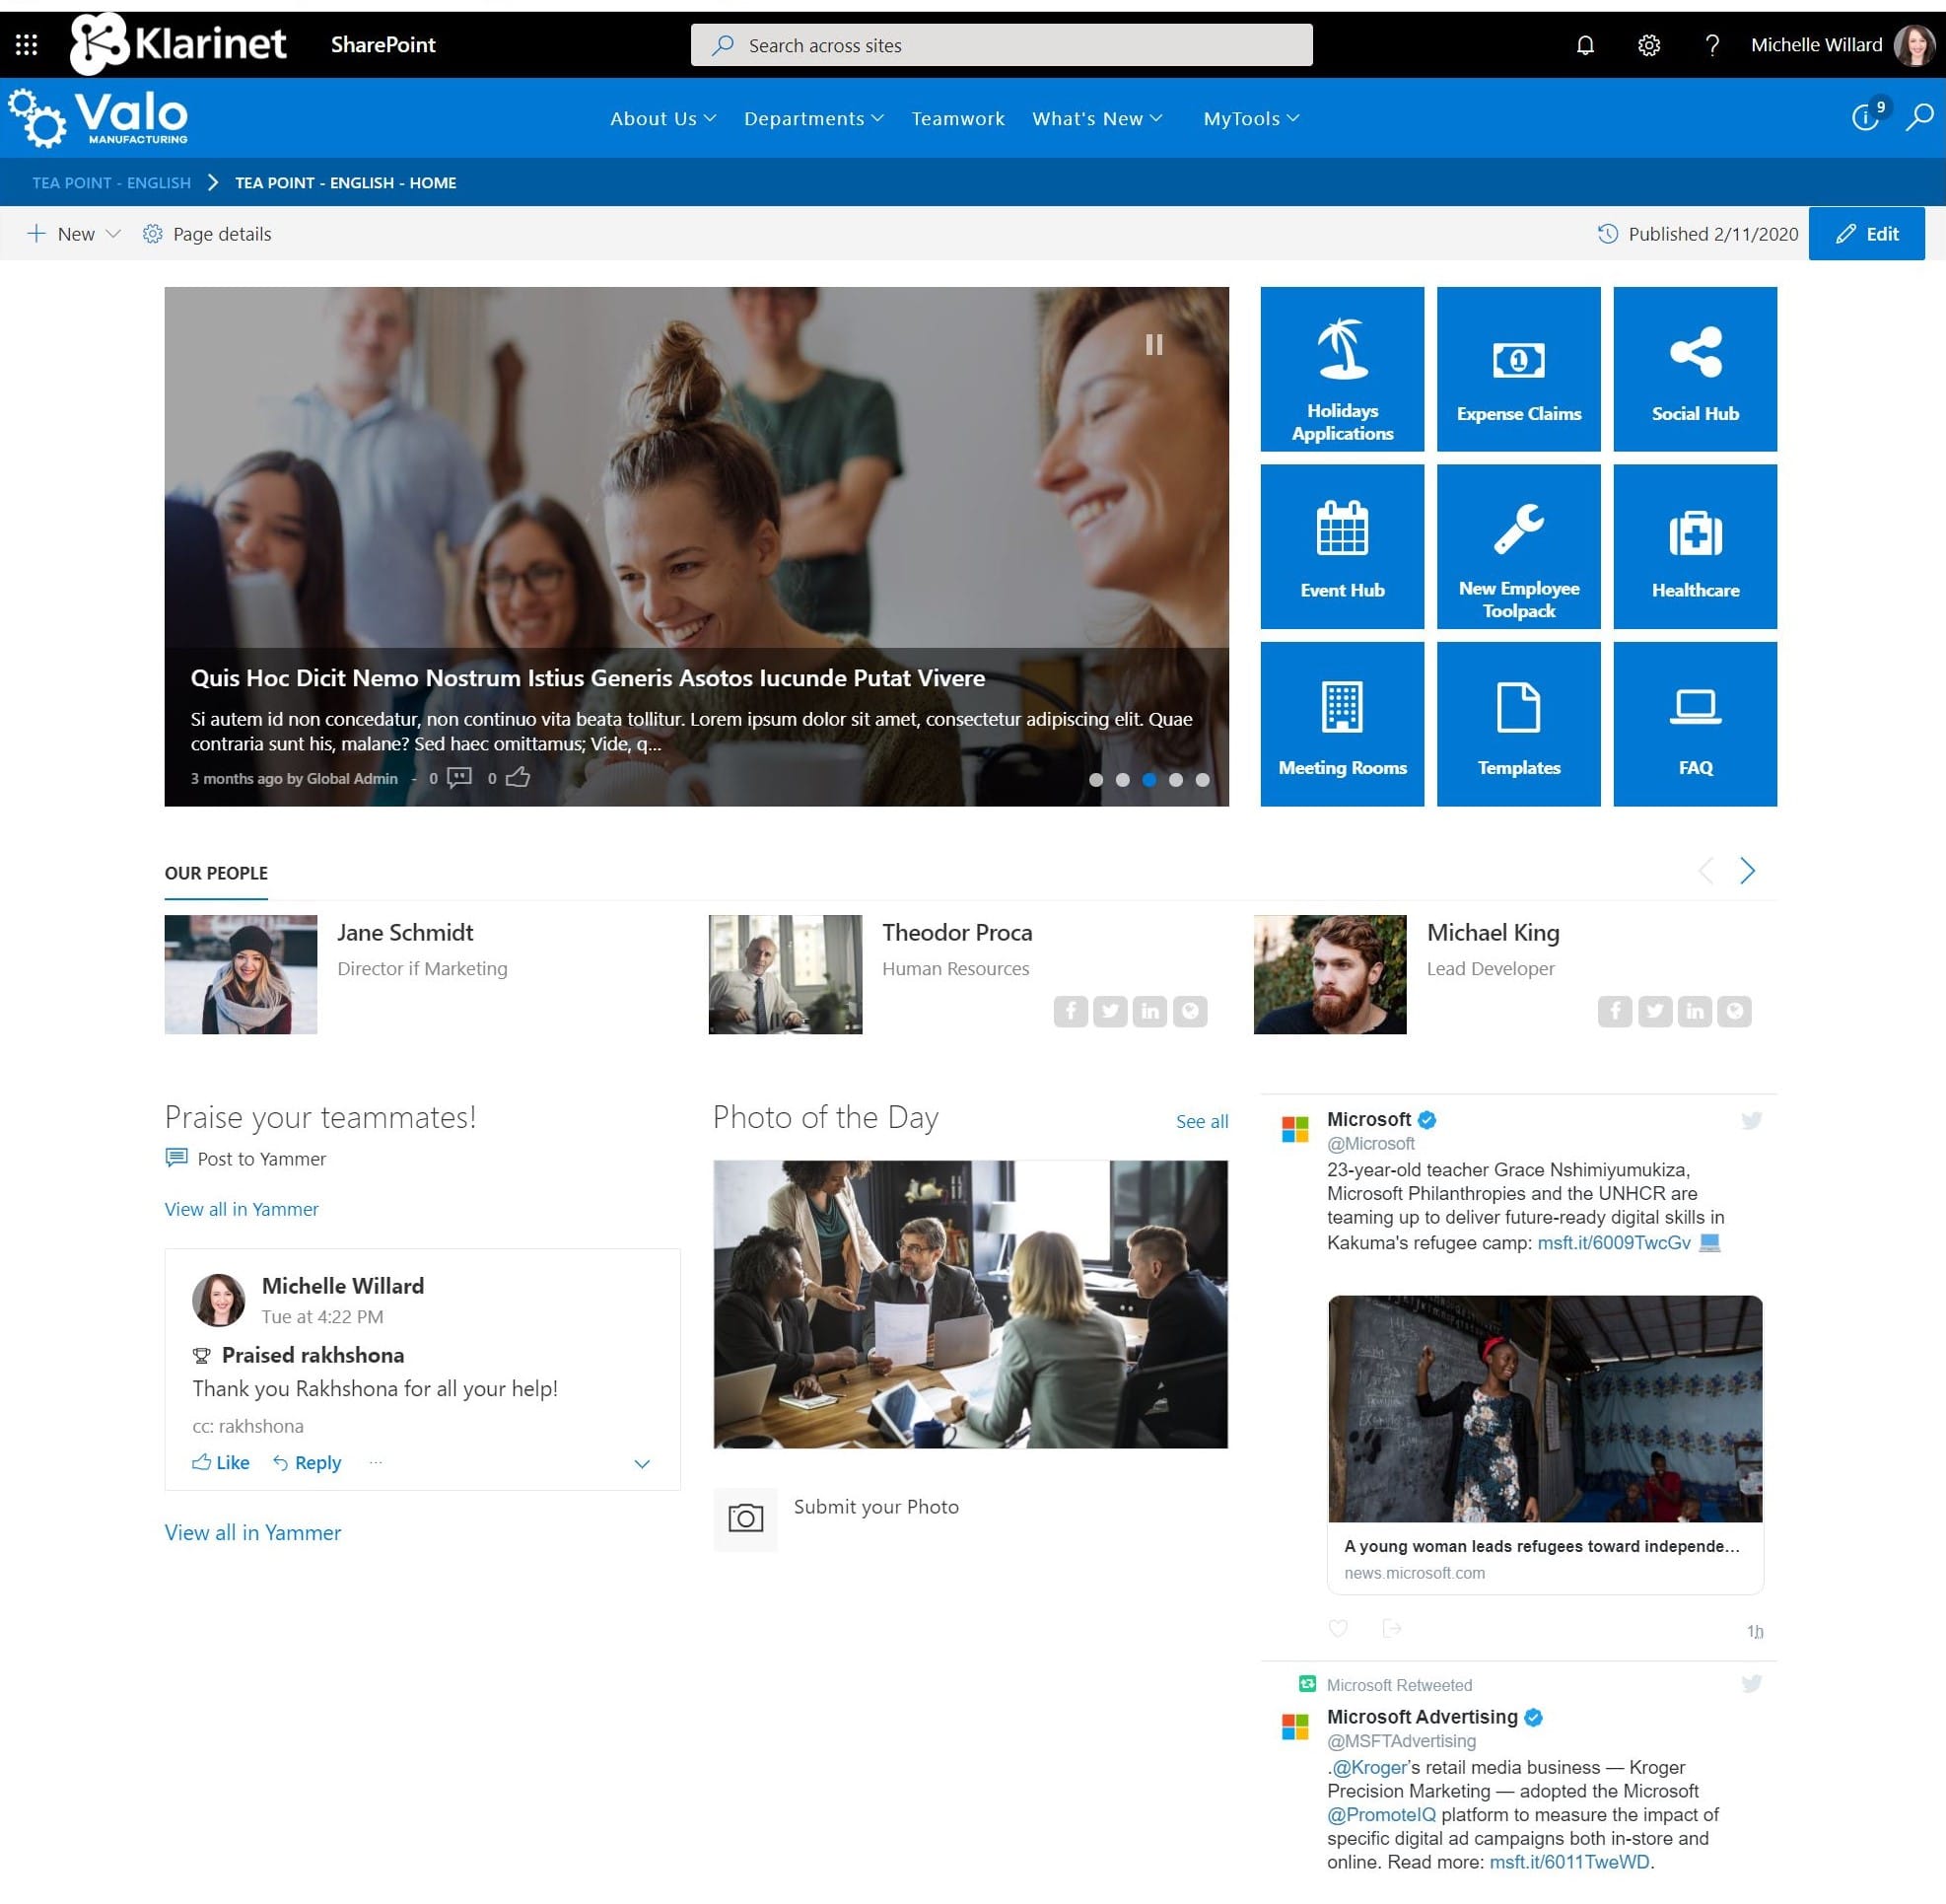Viewport: 1946px width, 1904px height.
Task: Open the Holidays Applications tile
Action: click(1341, 368)
